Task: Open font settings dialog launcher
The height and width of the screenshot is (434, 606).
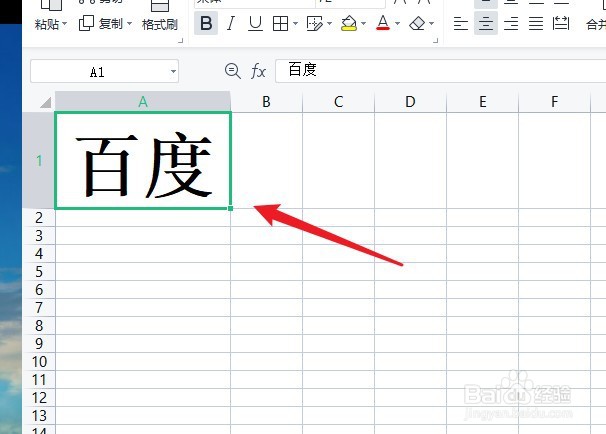Action: coord(436,40)
